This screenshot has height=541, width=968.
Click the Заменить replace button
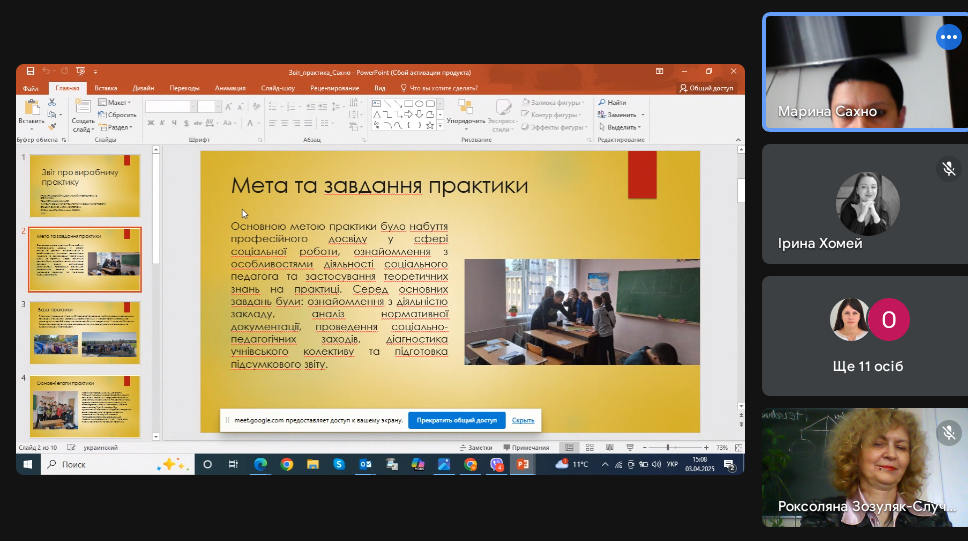(620, 115)
